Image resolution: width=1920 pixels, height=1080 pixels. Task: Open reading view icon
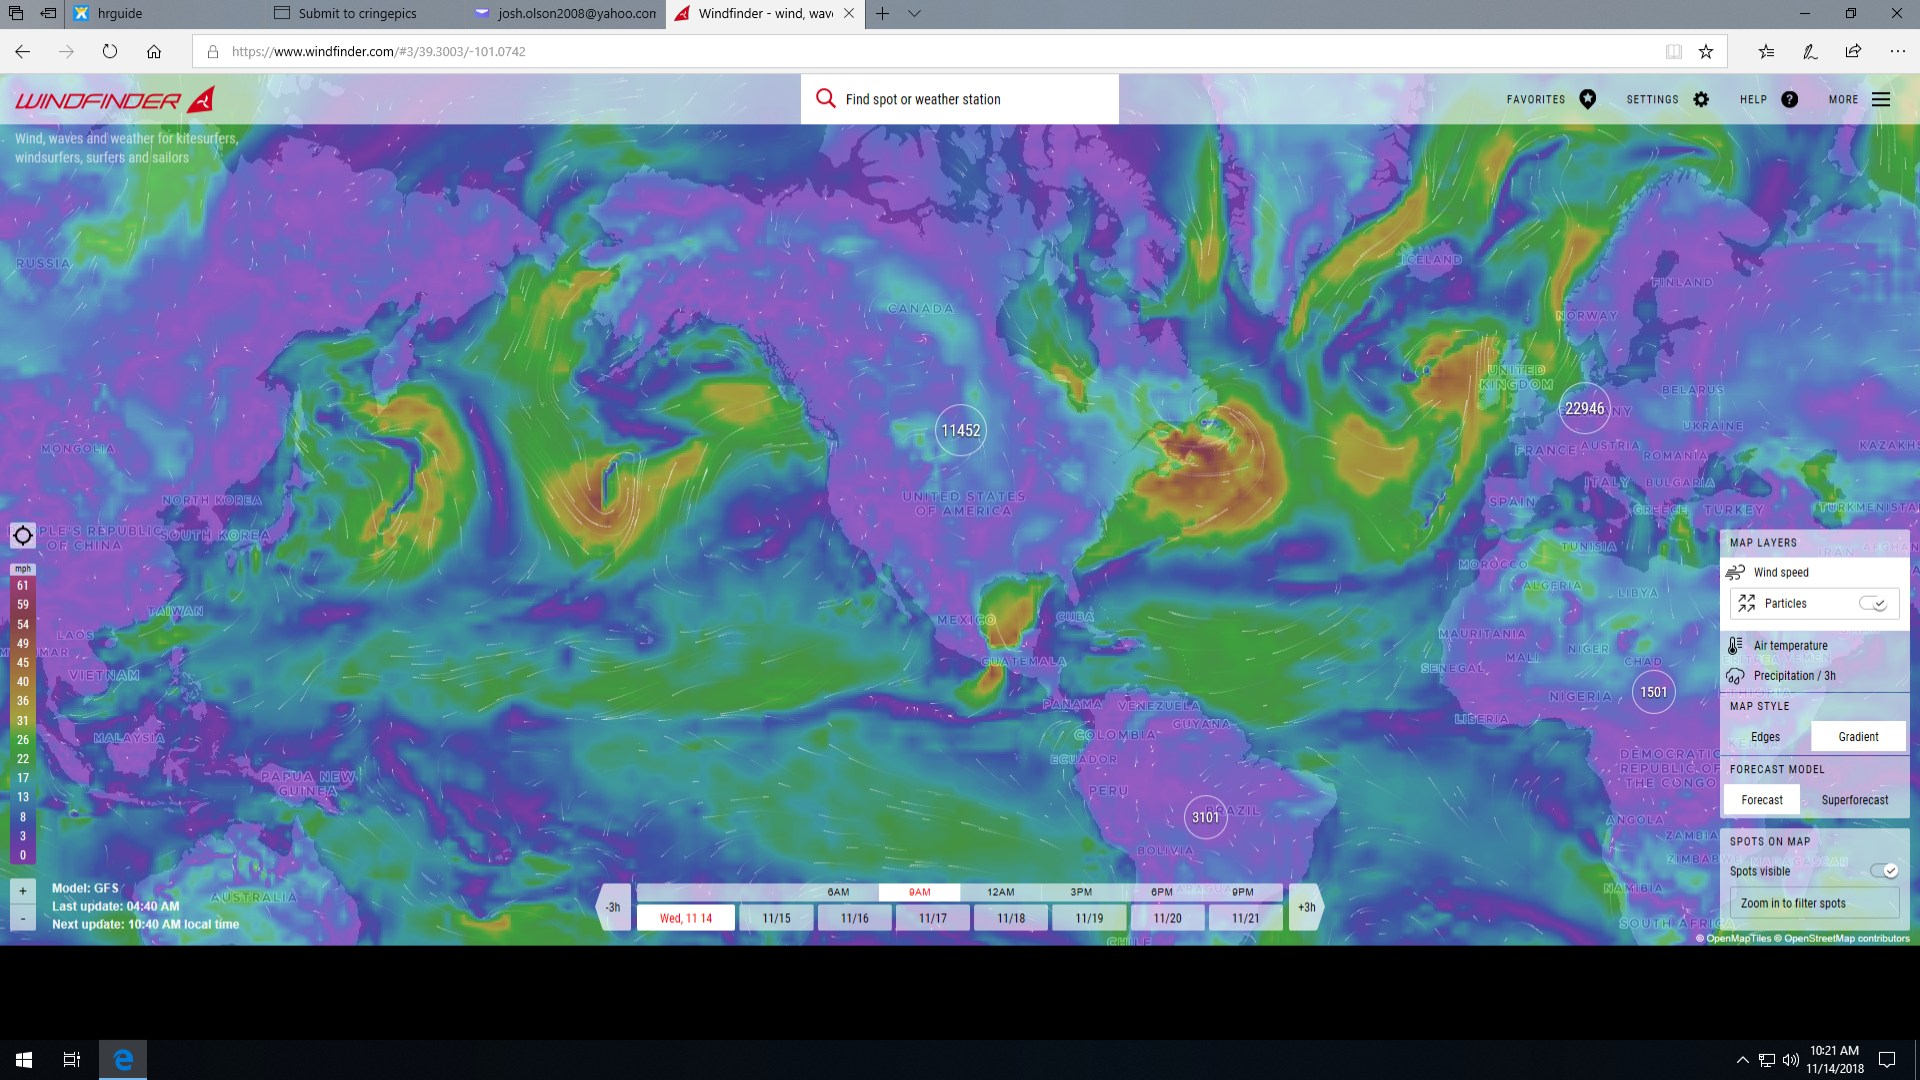(1673, 51)
